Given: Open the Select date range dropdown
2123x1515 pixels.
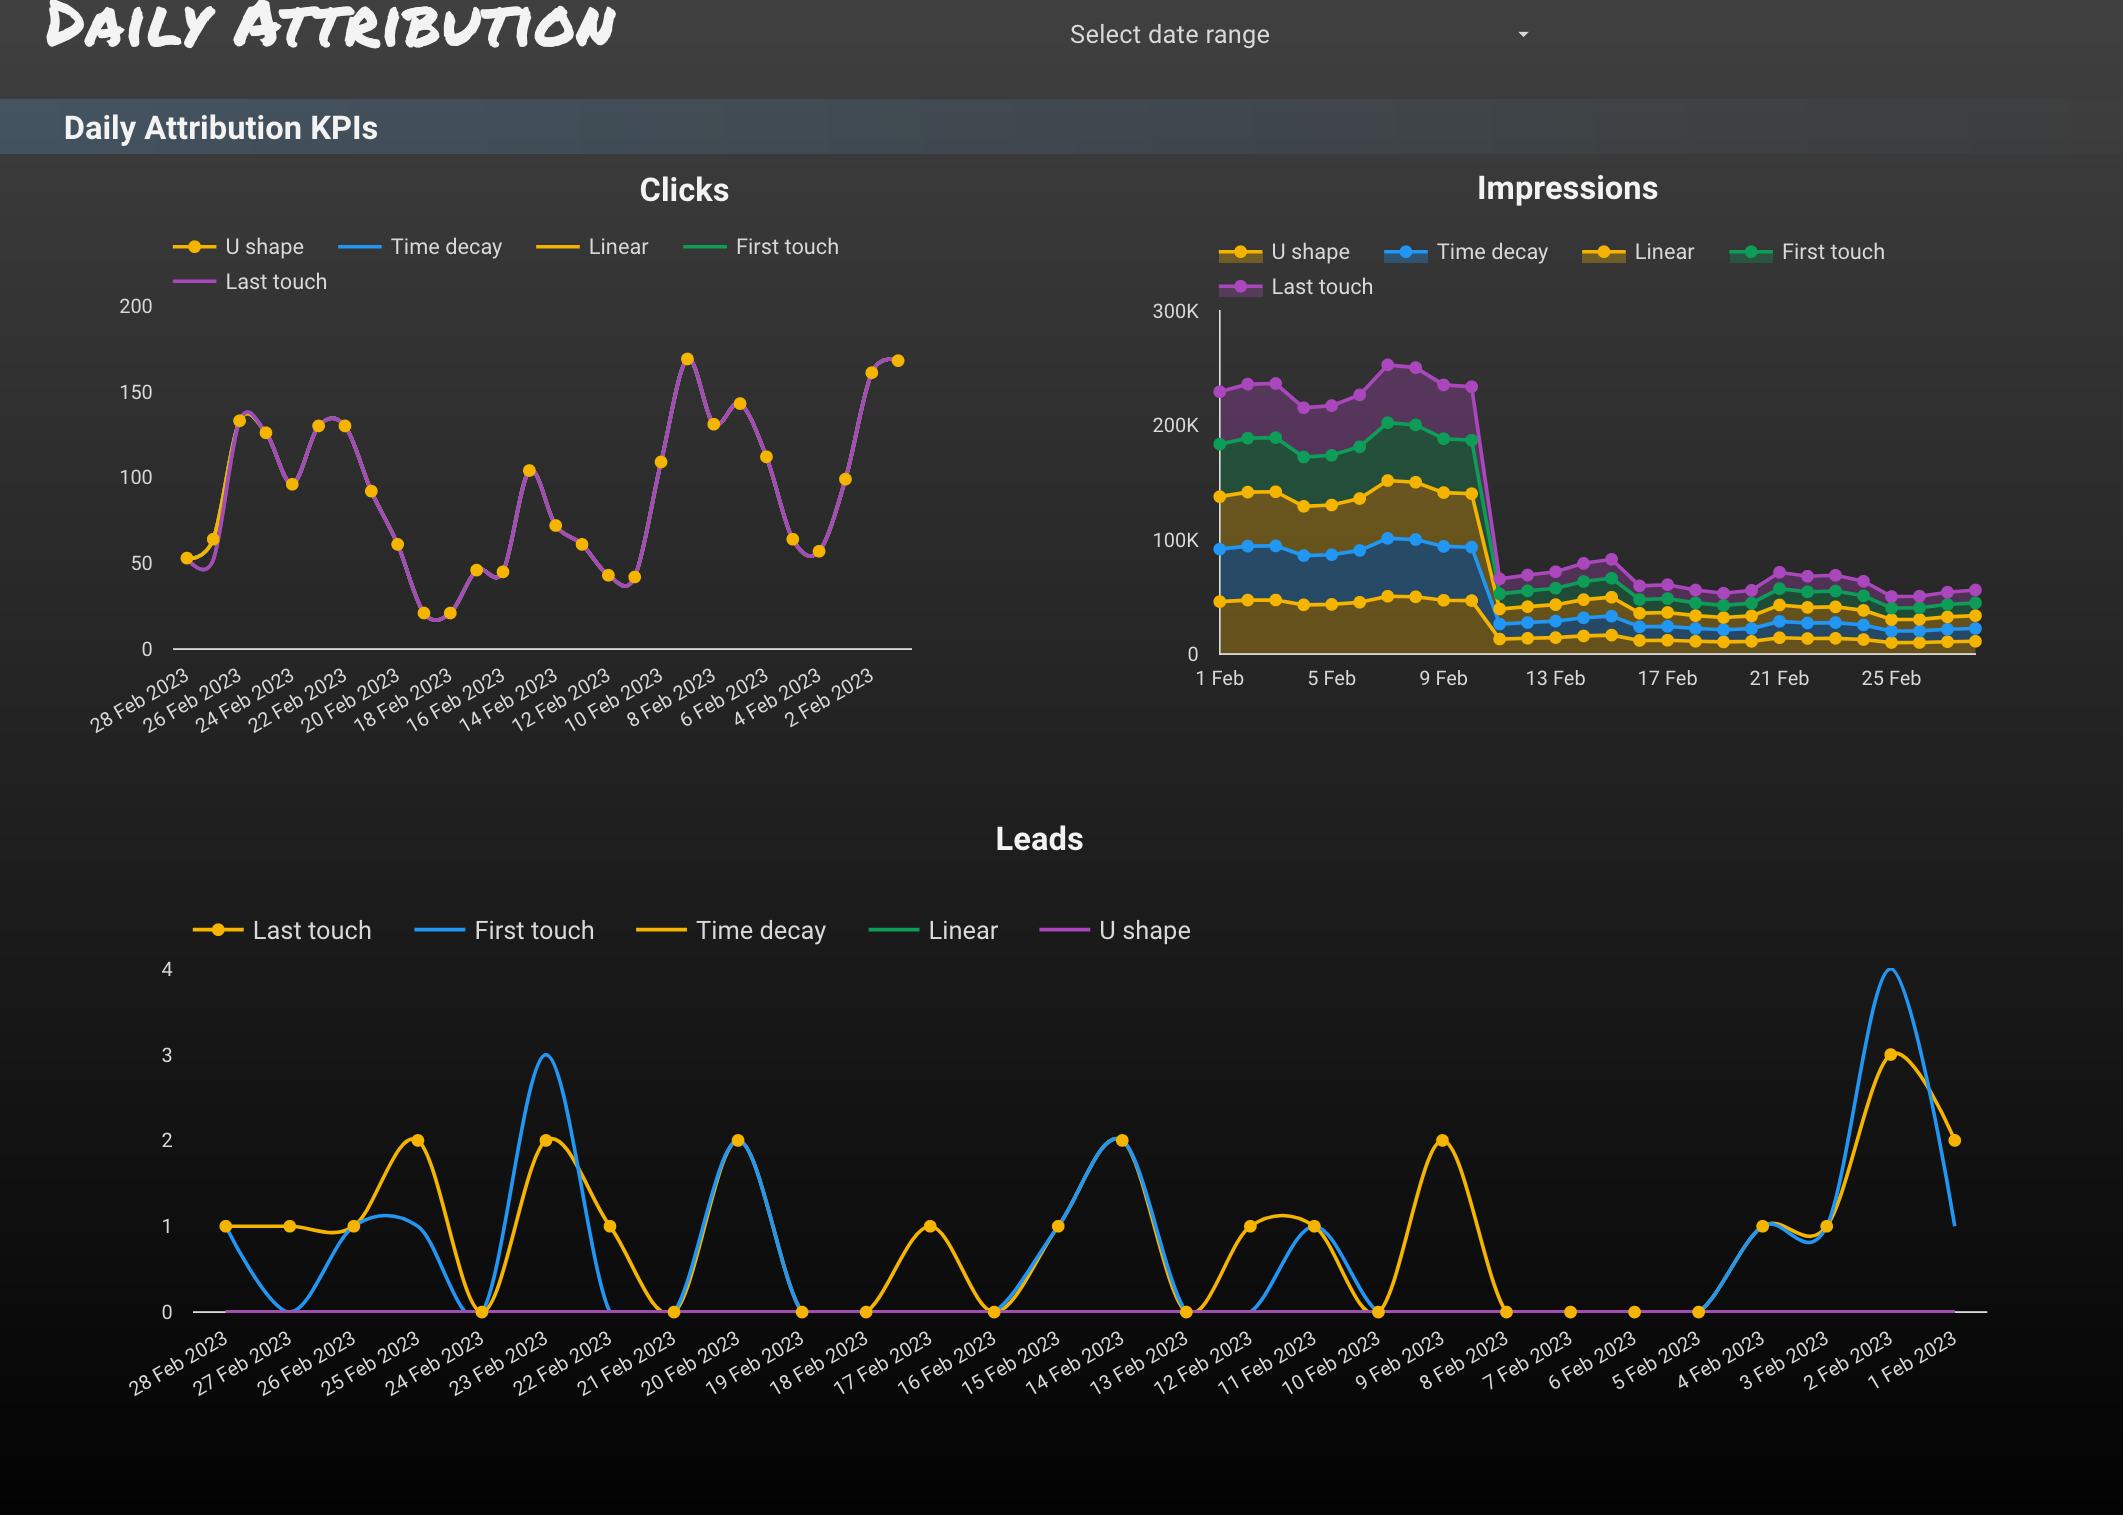Looking at the screenshot, I should [x=1170, y=35].
